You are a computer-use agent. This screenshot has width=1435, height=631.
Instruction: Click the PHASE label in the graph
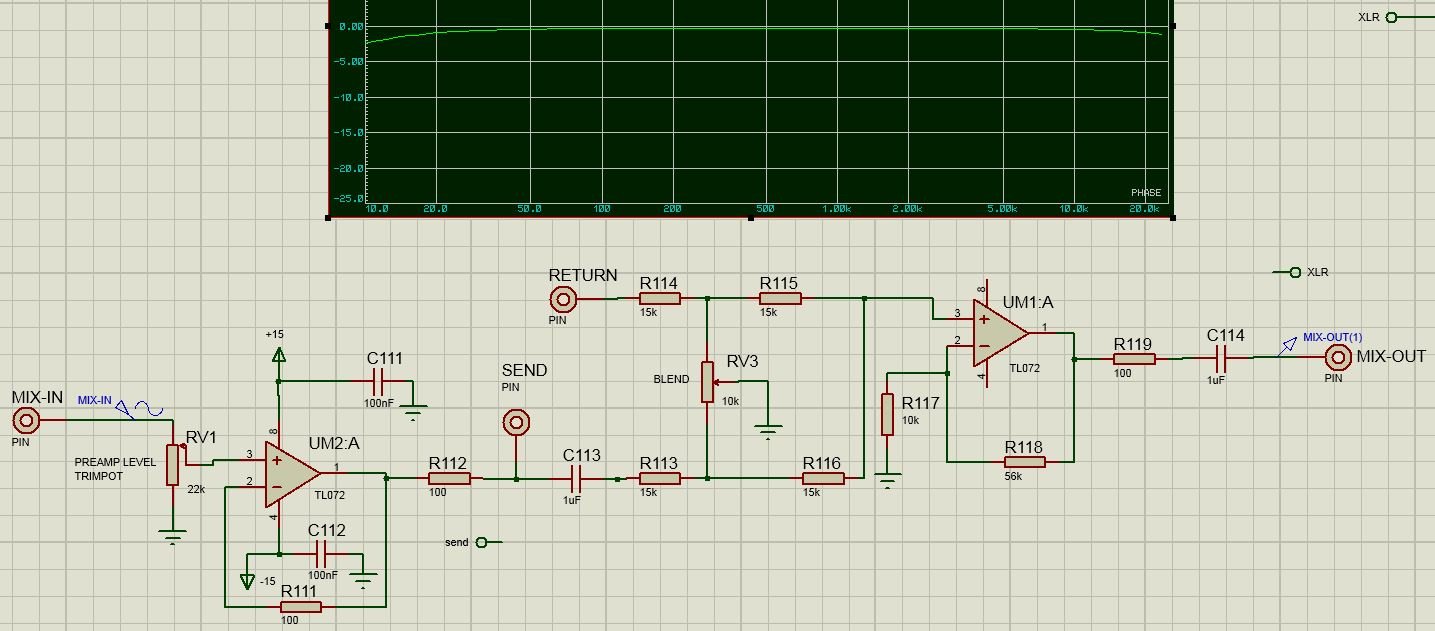click(x=1145, y=192)
